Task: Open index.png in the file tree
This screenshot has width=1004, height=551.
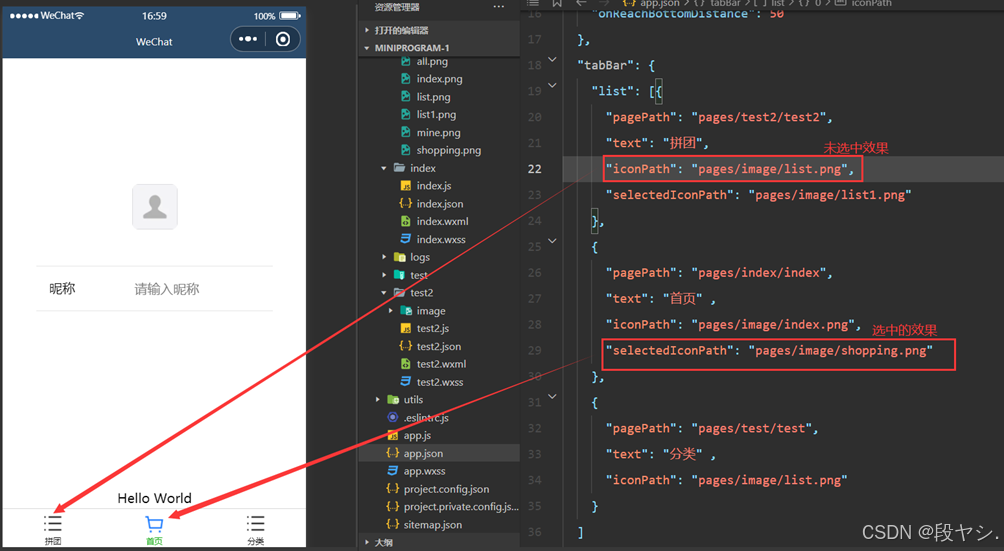Action: [439, 79]
